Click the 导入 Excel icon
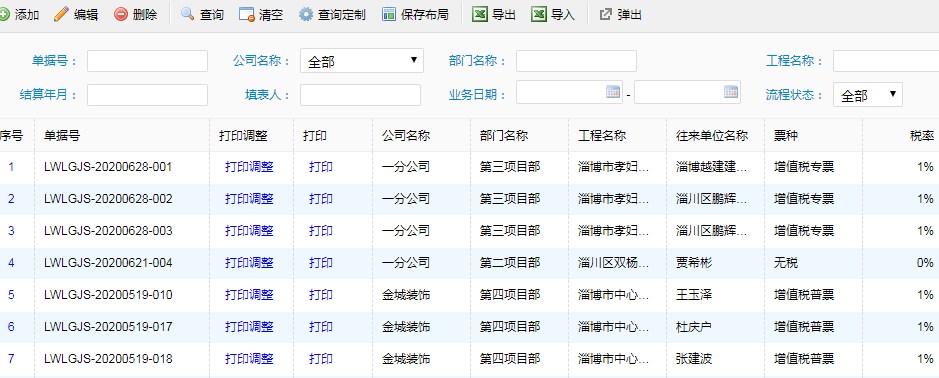Screen dimensions: 939x378 [538, 14]
